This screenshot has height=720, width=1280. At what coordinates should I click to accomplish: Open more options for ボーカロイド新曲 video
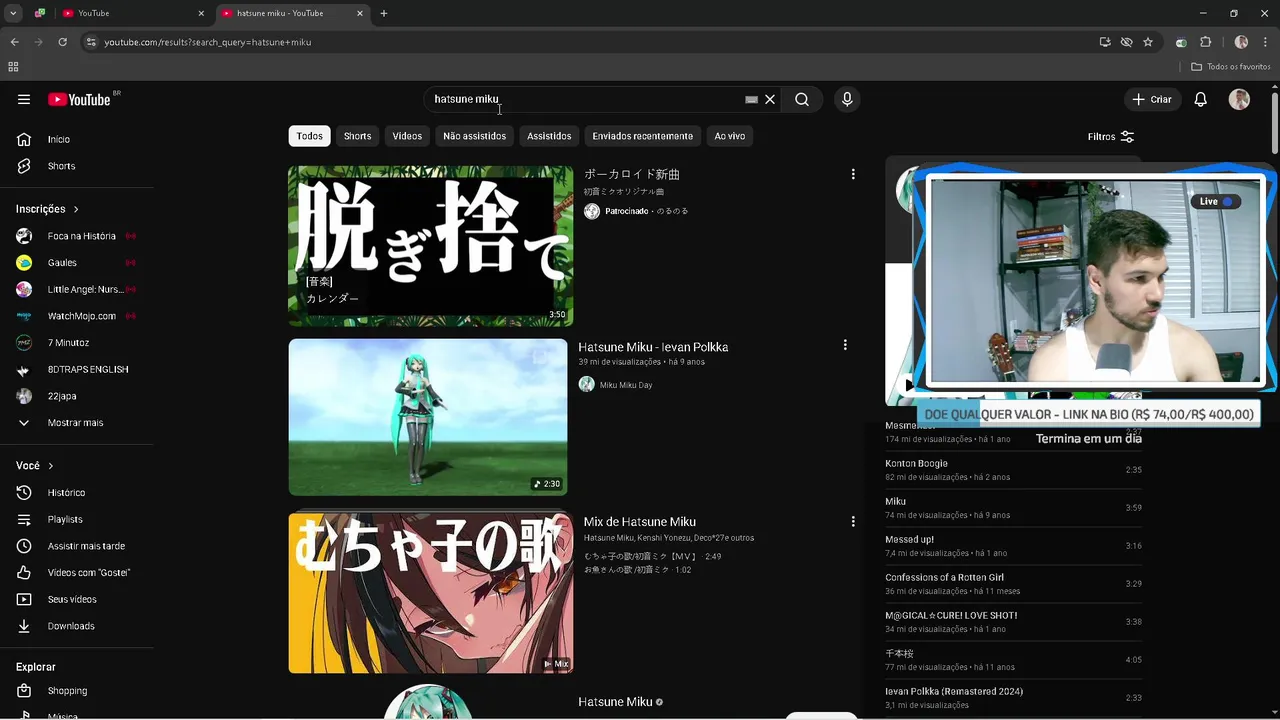853,174
